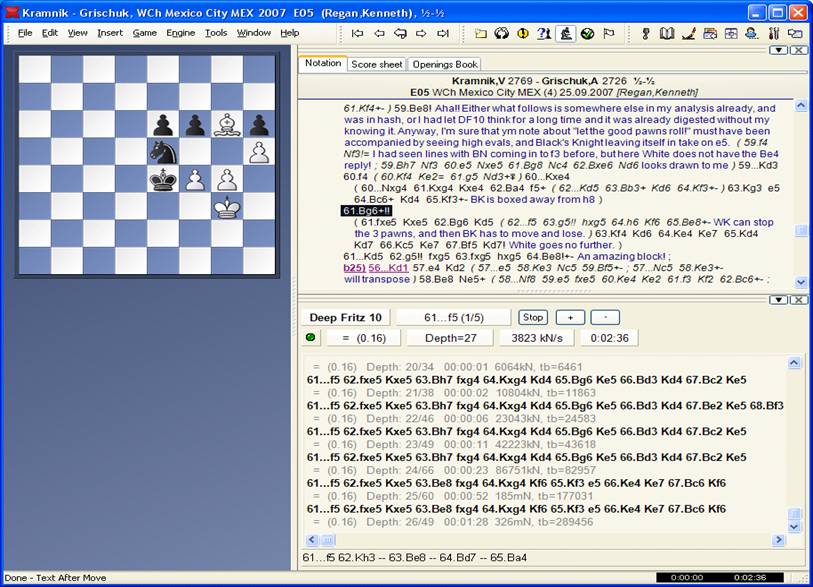The image size is (813, 587).
Task: Jump to the start of the game
Action: [357, 33]
